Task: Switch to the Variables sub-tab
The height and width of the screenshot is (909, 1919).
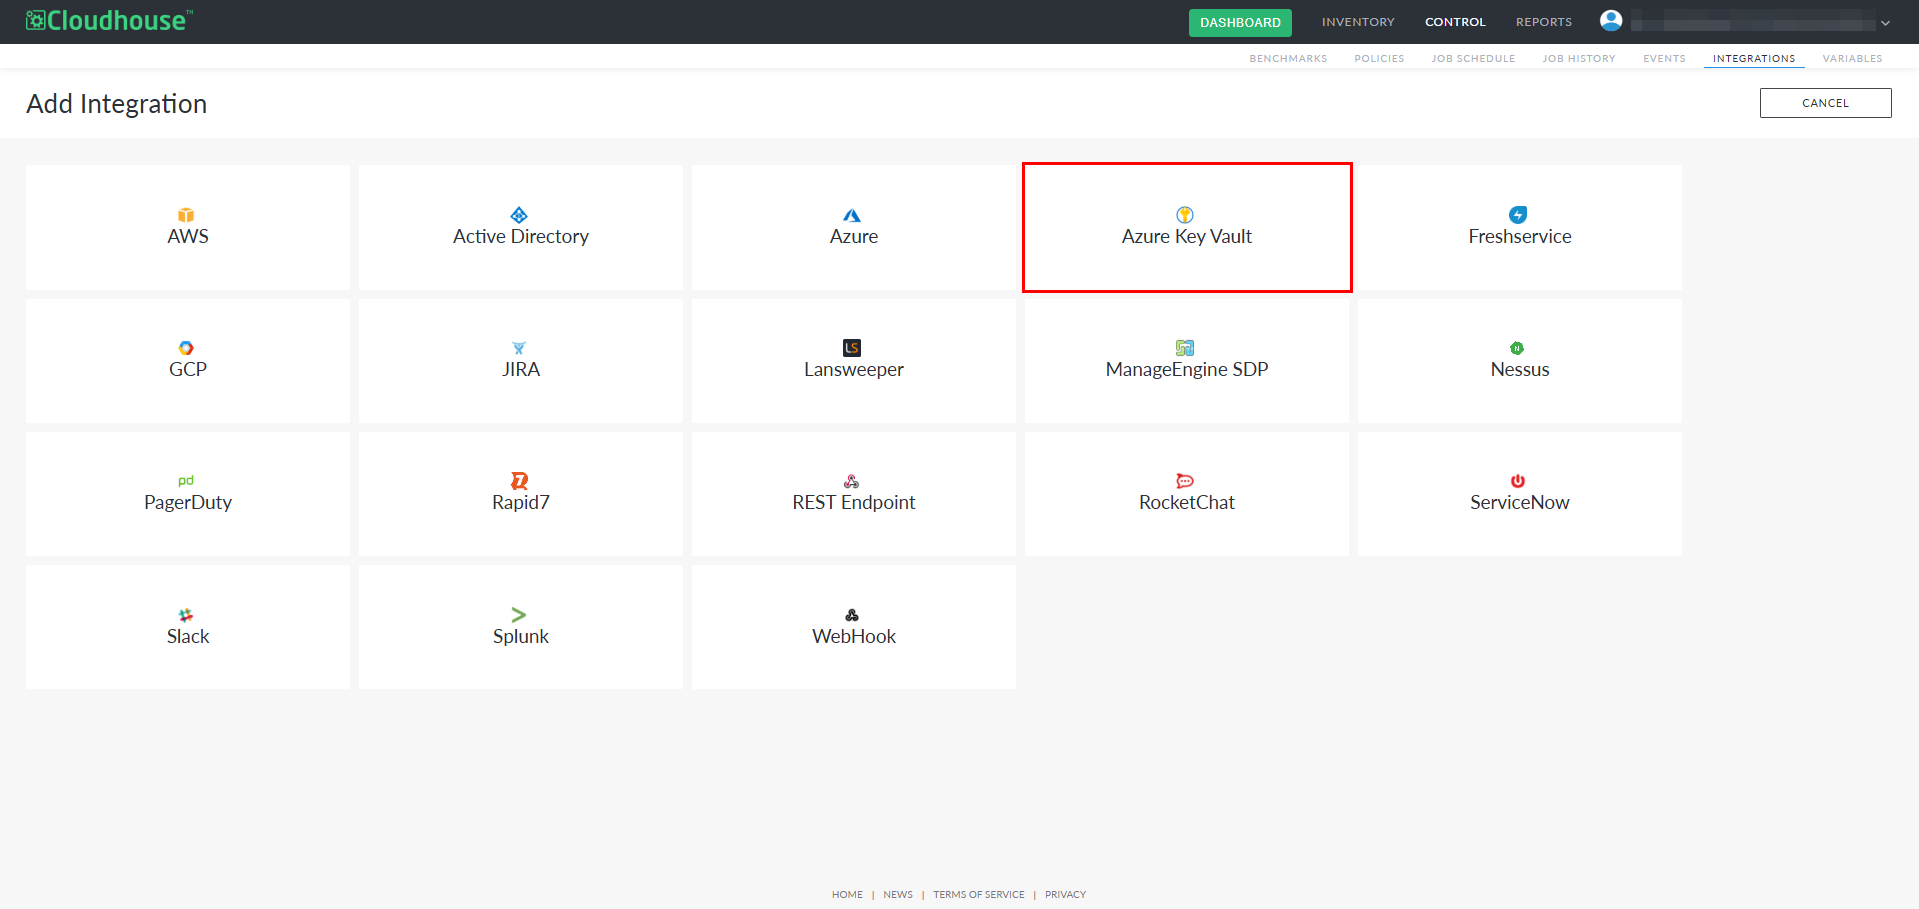Action: [x=1852, y=59]
